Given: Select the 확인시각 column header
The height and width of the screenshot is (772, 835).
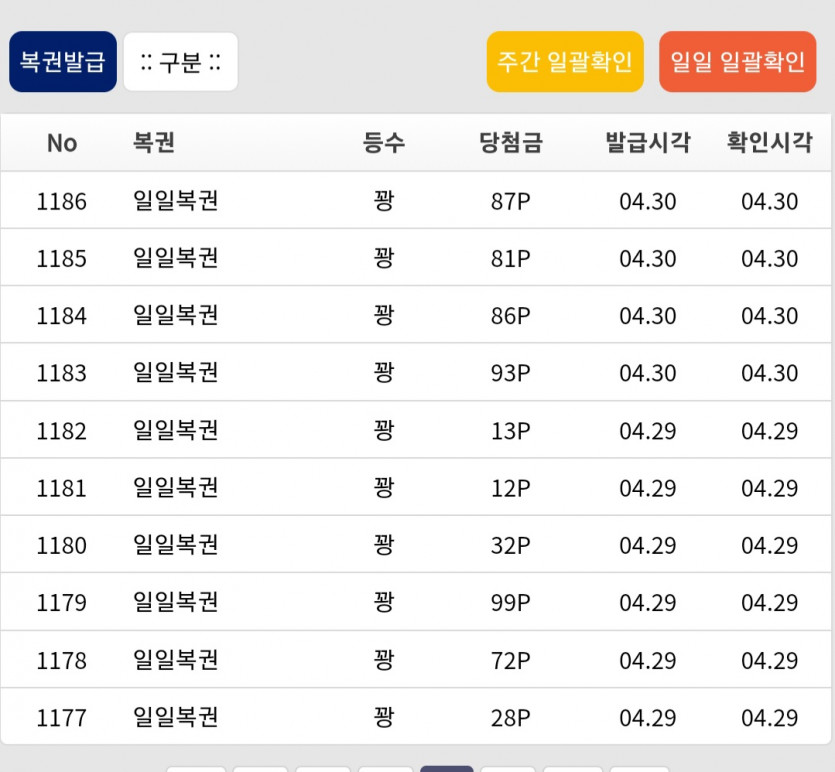Looking at the screenshot, I should 769,143.
